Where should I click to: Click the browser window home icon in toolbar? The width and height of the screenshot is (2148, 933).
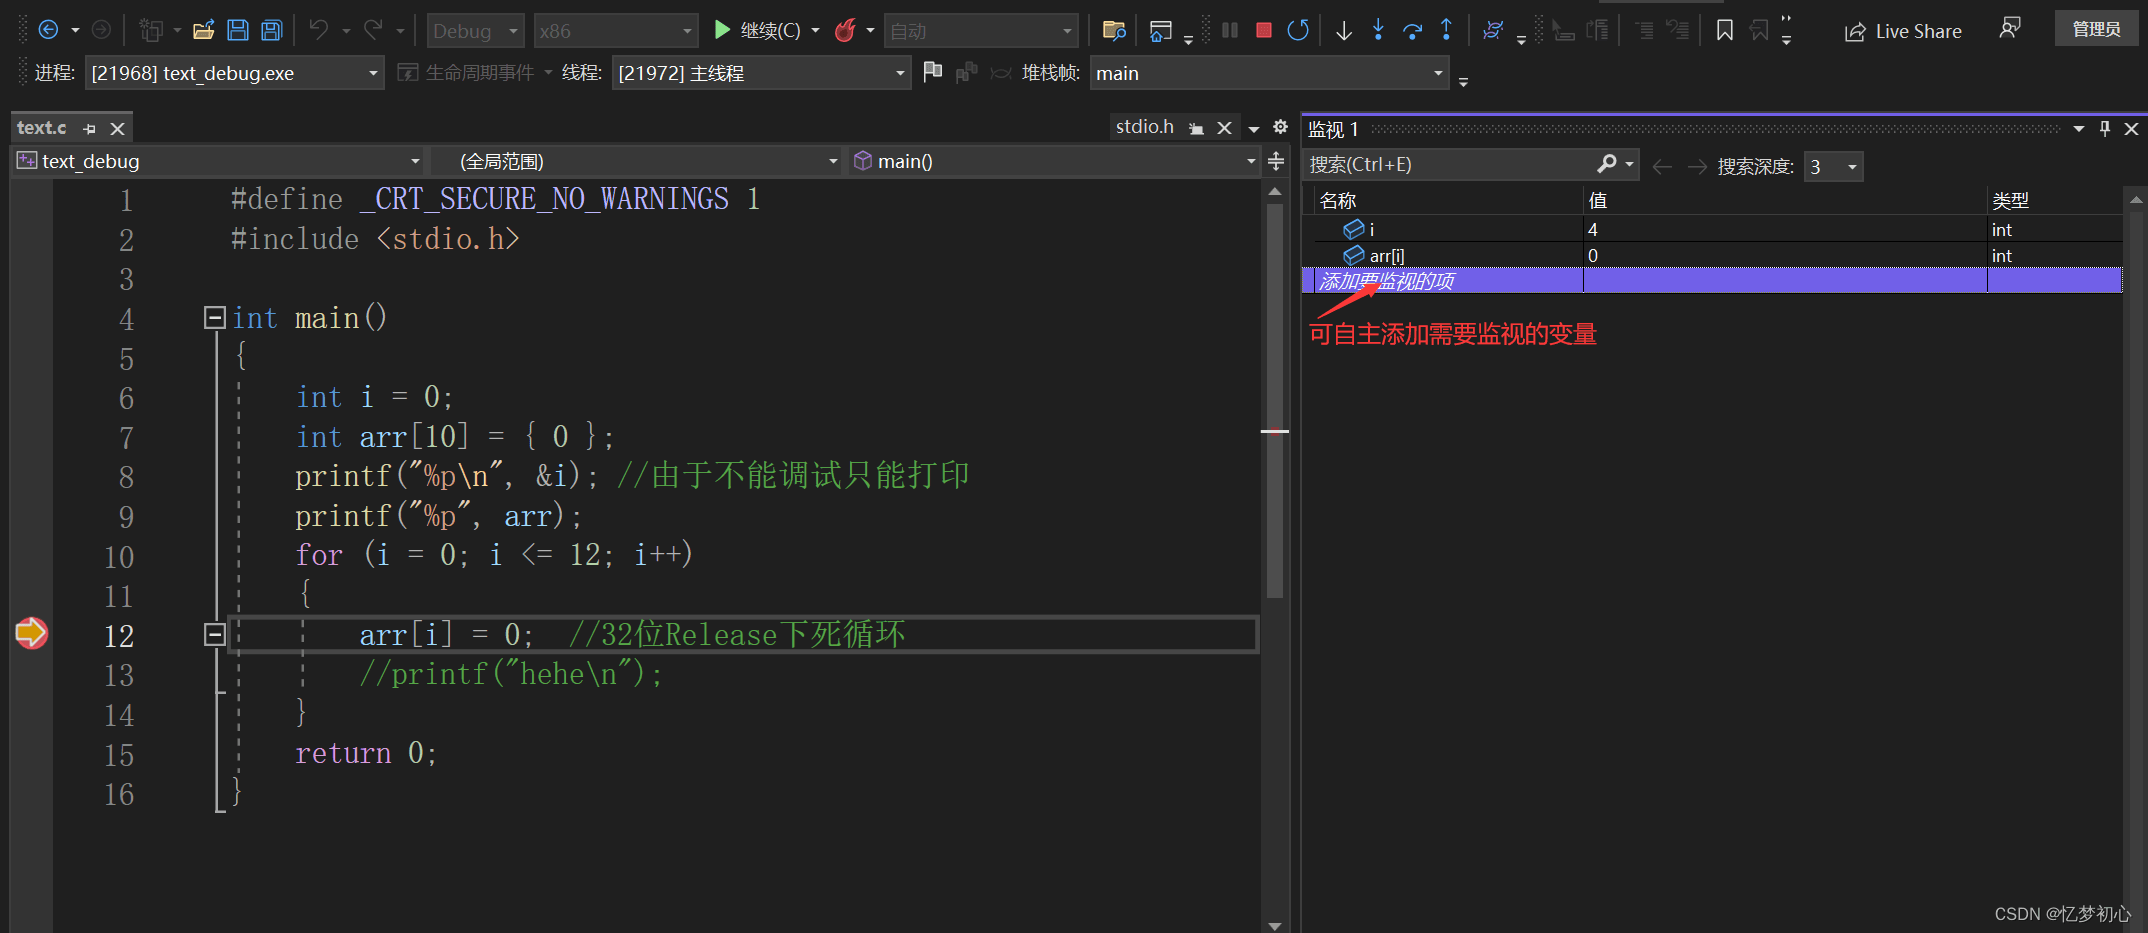pyautogui.click(x=1160, y=30)
